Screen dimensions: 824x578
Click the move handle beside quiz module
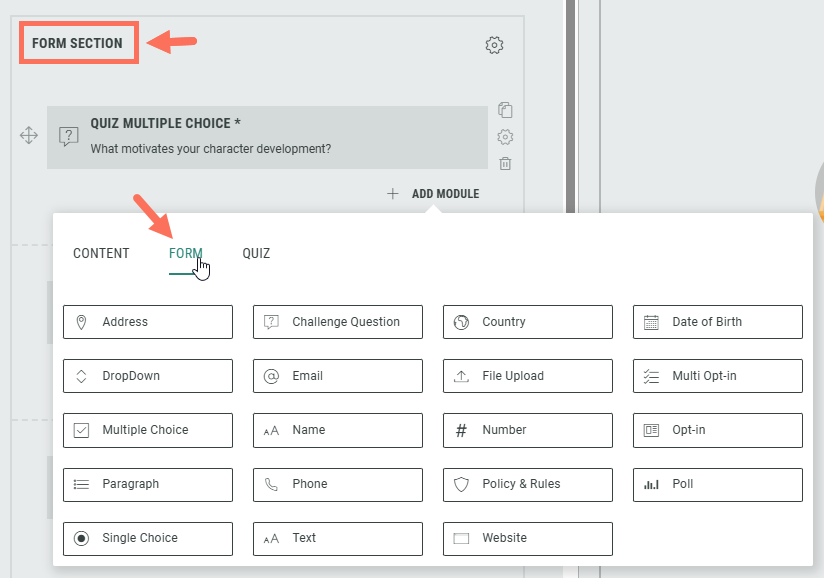click(x=29, y=135)
